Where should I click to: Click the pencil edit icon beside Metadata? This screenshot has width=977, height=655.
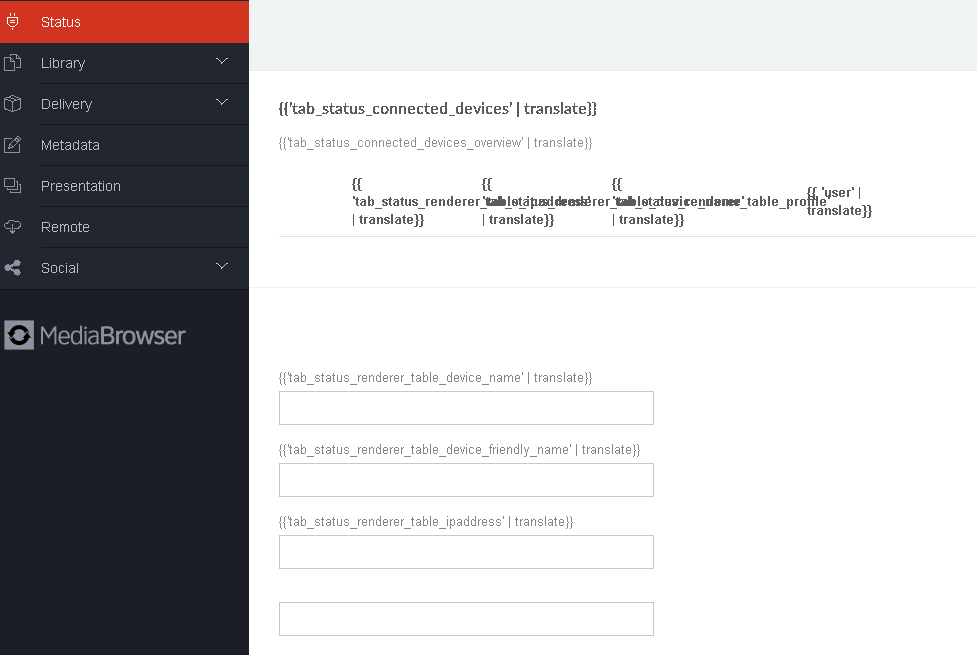13,145
